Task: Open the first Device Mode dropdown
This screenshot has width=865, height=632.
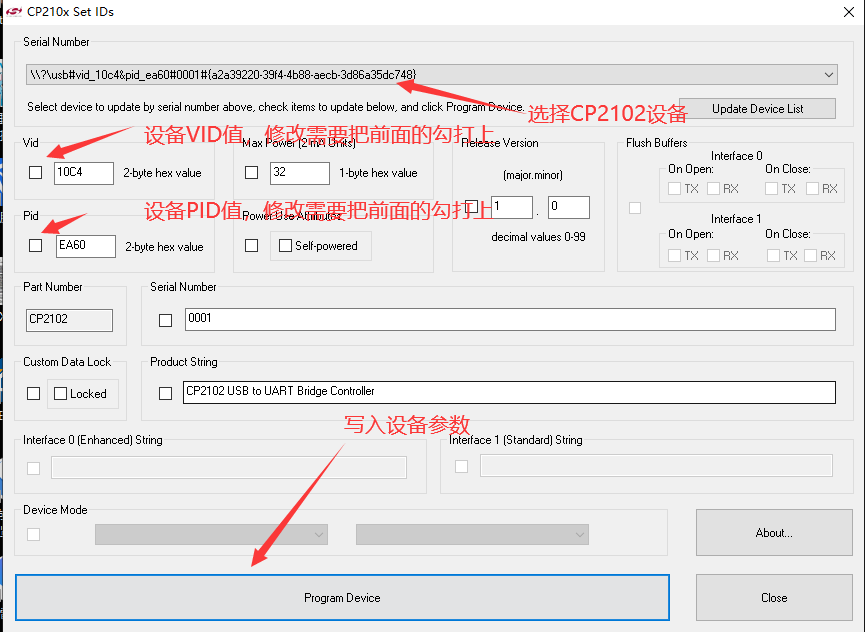Action: [211, 534]
